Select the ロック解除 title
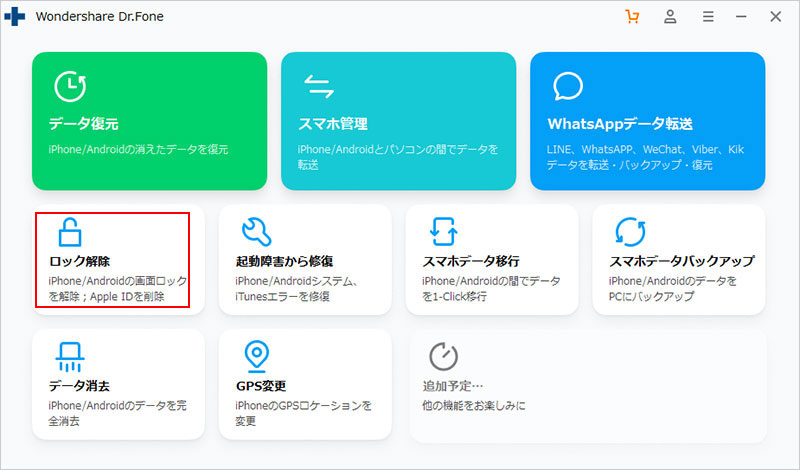 click(80, 261)
